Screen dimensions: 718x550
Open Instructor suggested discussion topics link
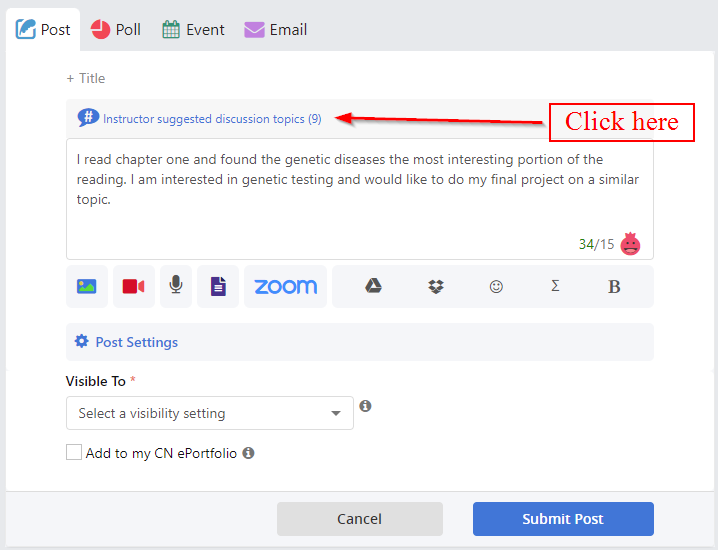pos(212,119)
